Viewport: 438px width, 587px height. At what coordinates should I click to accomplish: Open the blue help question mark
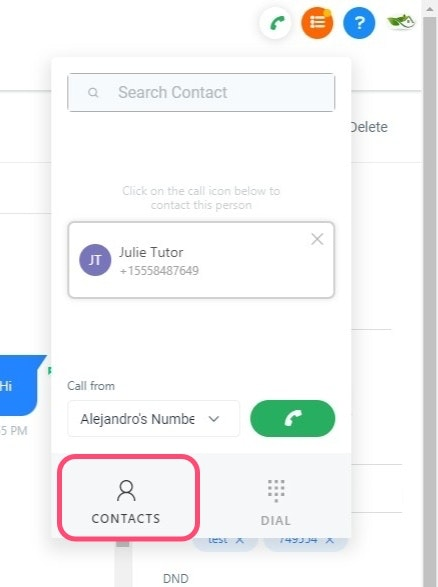point(359,24)
